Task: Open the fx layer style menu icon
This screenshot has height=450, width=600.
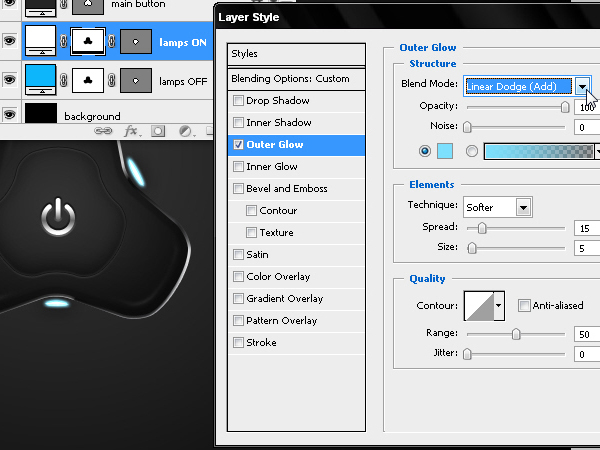Action: point(132,131)
